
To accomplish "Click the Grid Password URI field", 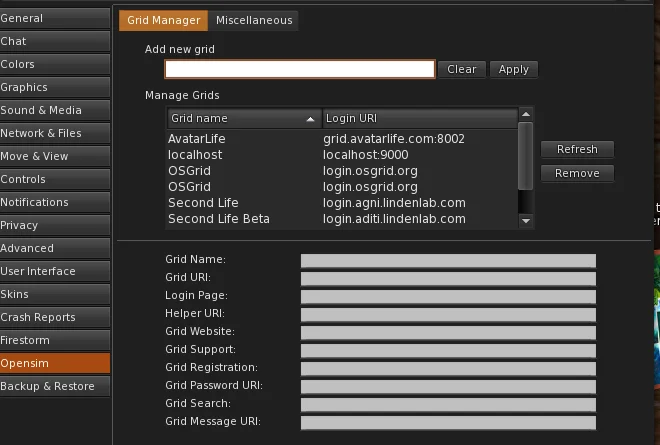I will (x=448, y=386).
